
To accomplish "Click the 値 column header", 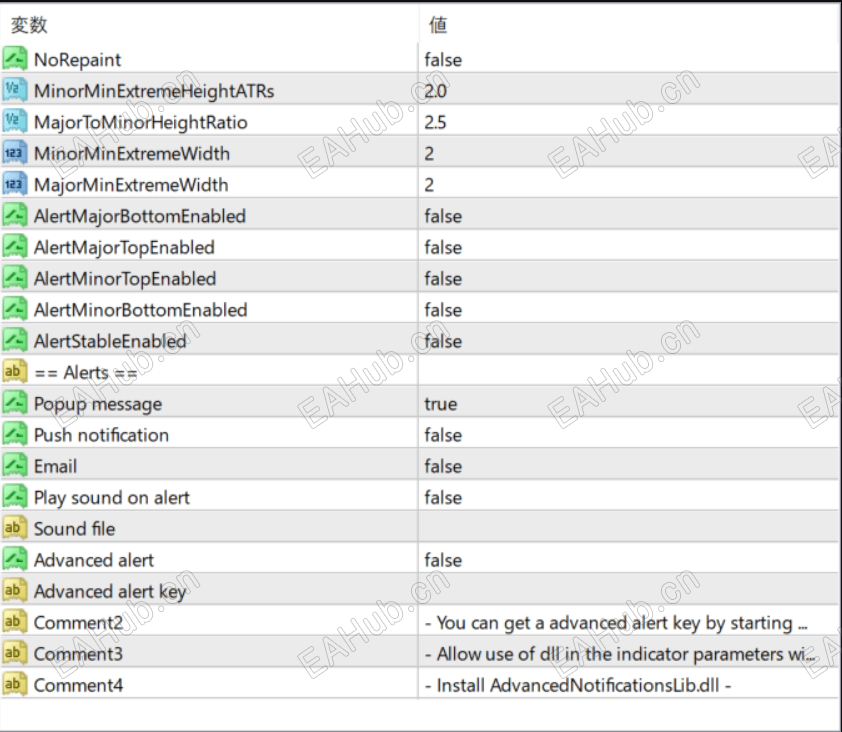I will [x=438, y=26].
